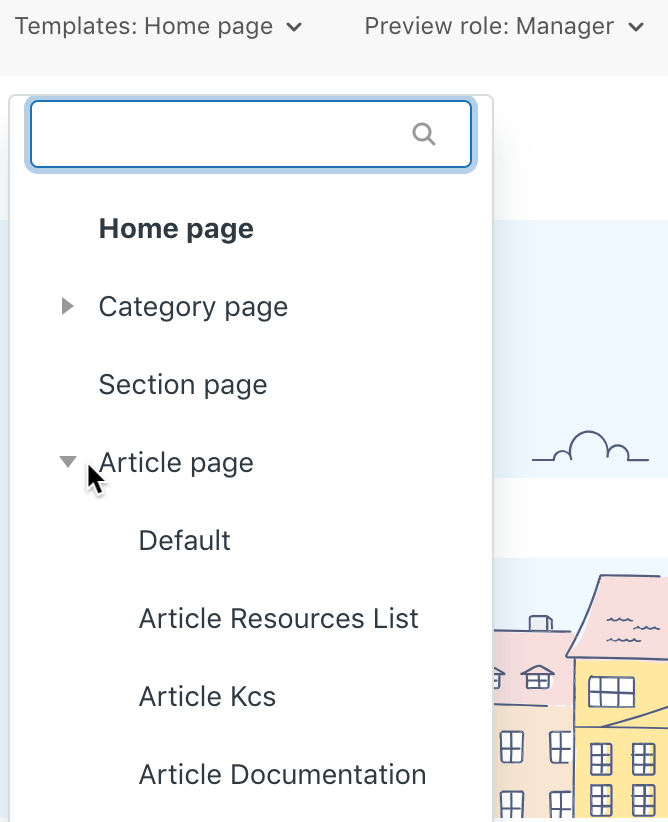Select the Section page template
668x822 pixels.
pyautogui.click(x=182, y=384)
